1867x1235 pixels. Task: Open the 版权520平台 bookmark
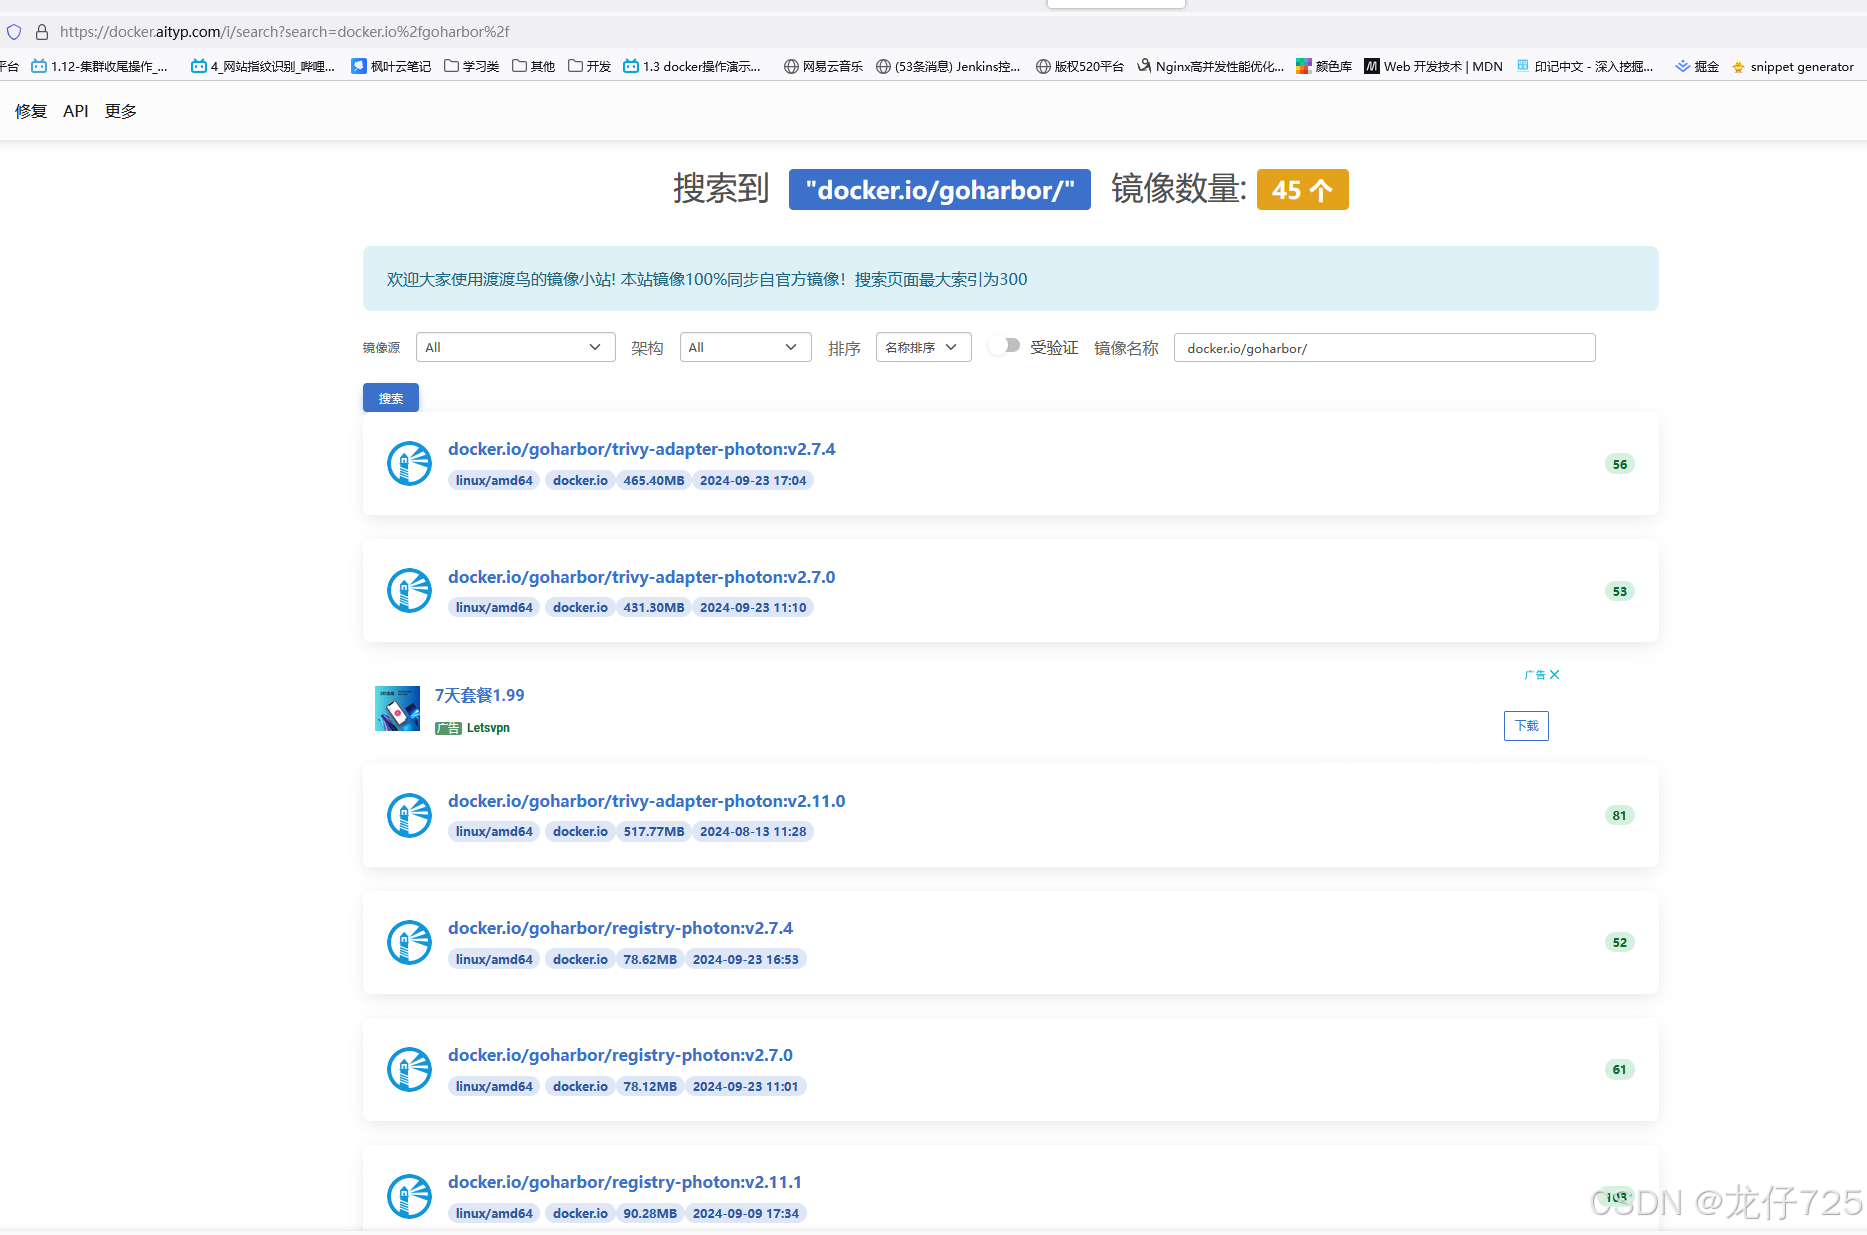point(1080,66)
